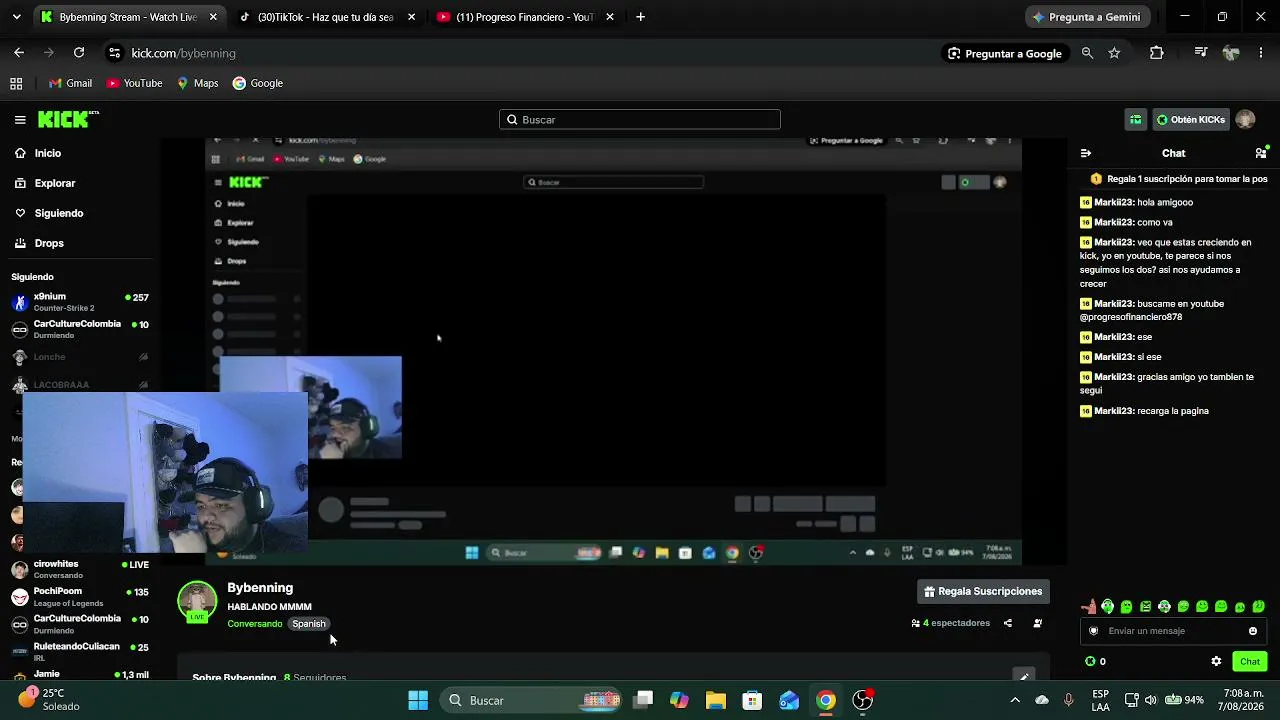Open taskbar clock and date
Viewport: 1280px width, 720px height.
click(1241, 699)
